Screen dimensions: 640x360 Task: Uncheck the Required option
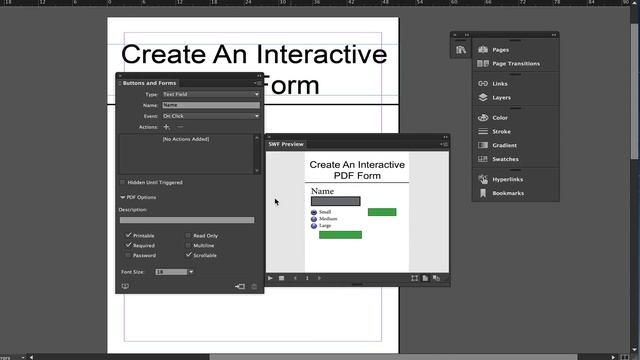[129, 245]
